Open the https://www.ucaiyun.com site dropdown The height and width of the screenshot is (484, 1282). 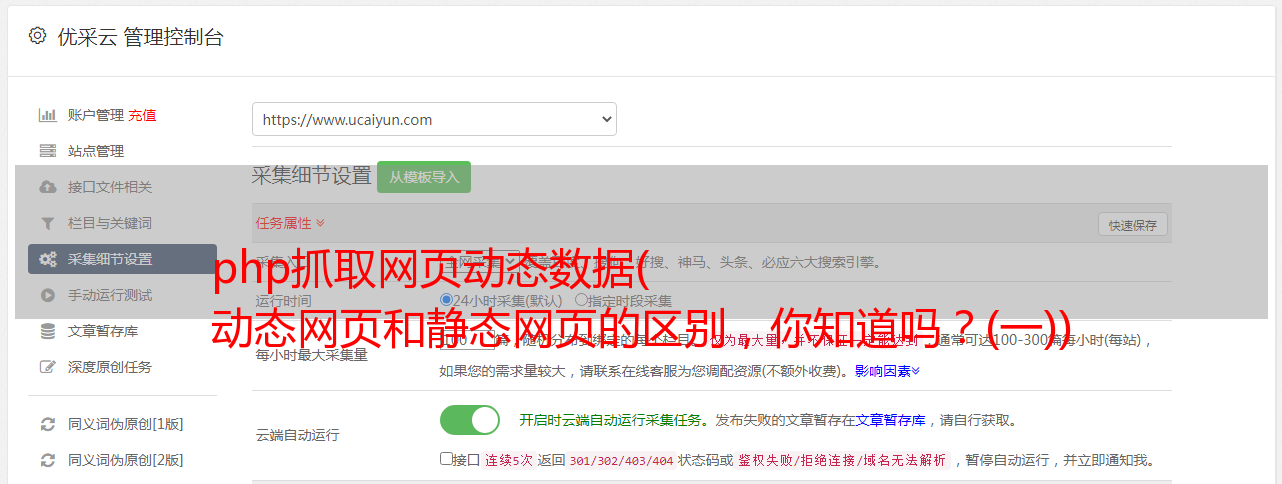pyautogui.click(x=434, y=119)
